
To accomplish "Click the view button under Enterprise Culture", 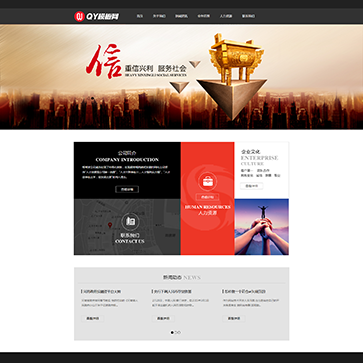I will click(252, 186).
